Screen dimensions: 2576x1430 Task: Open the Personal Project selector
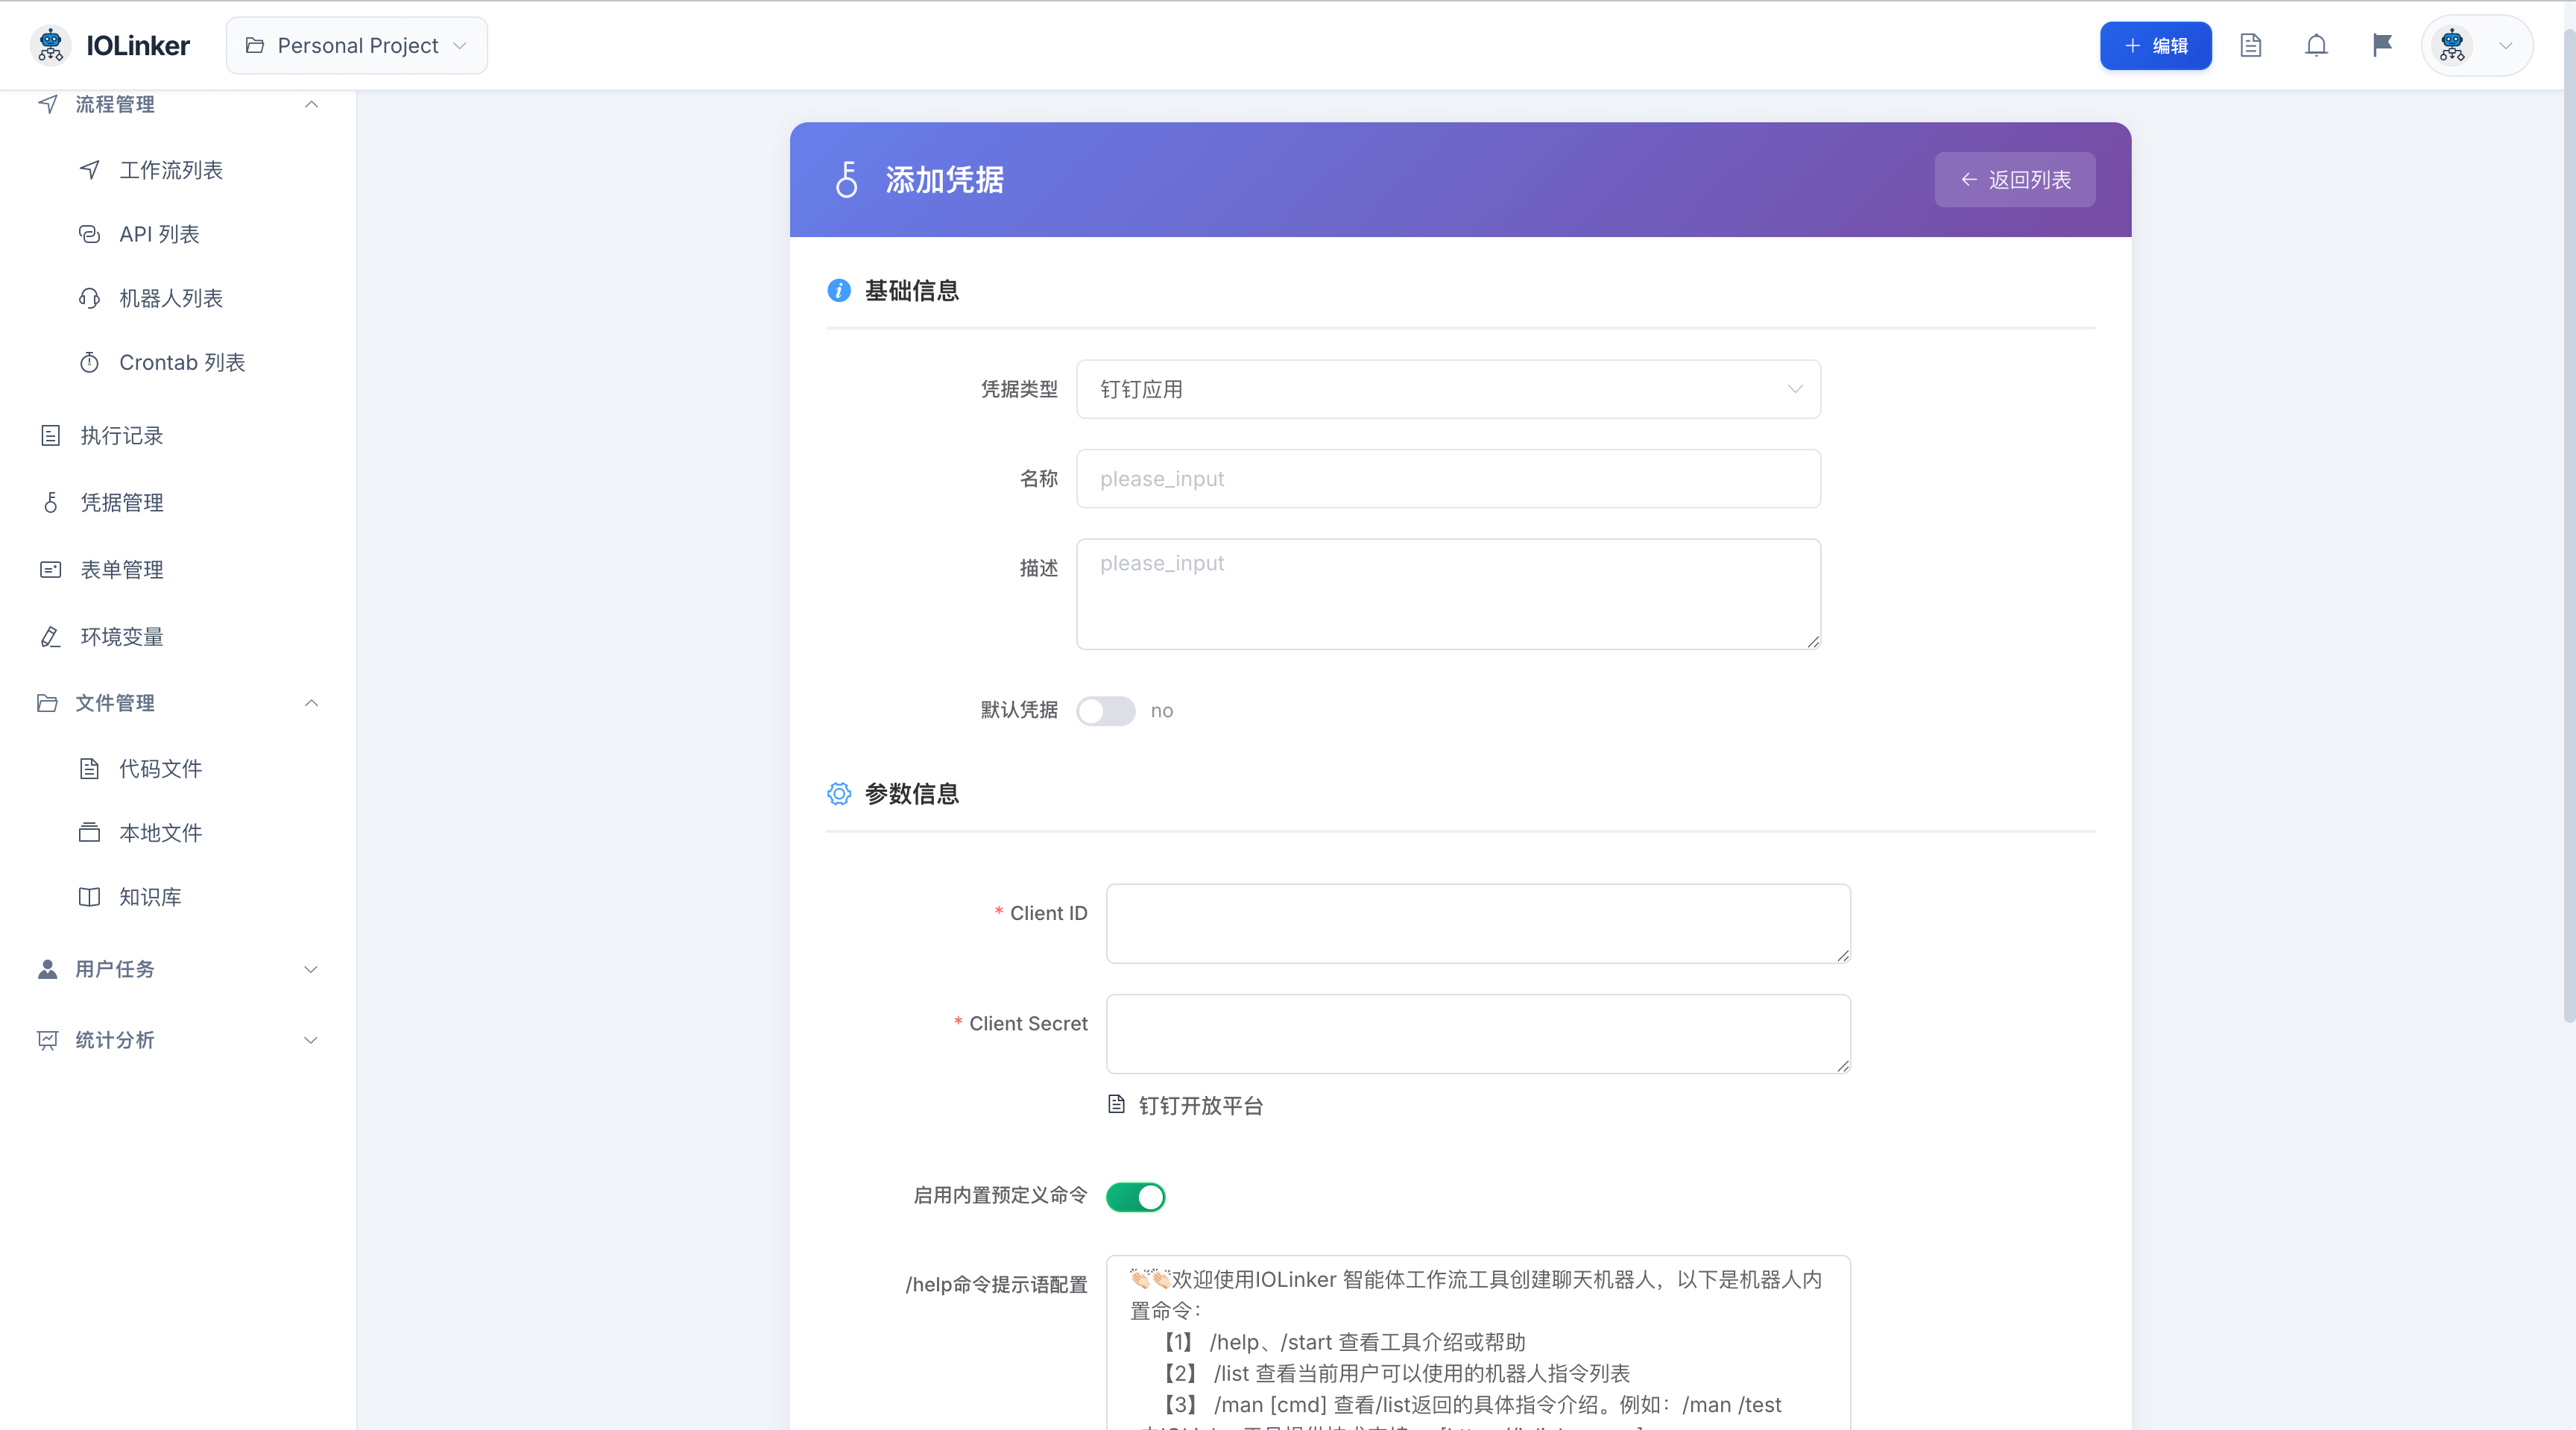pos(357,46)
